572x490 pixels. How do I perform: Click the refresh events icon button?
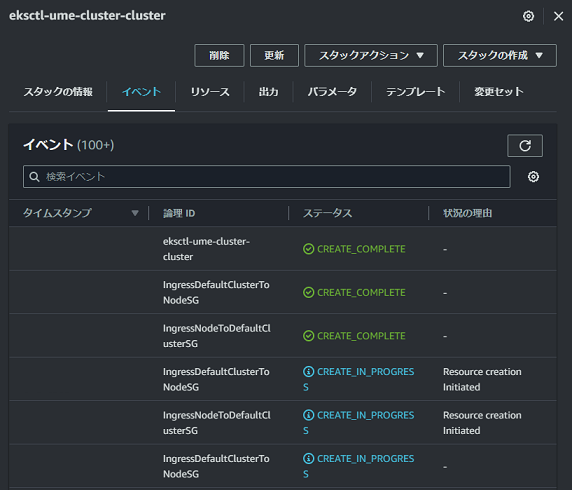(525, 146)
